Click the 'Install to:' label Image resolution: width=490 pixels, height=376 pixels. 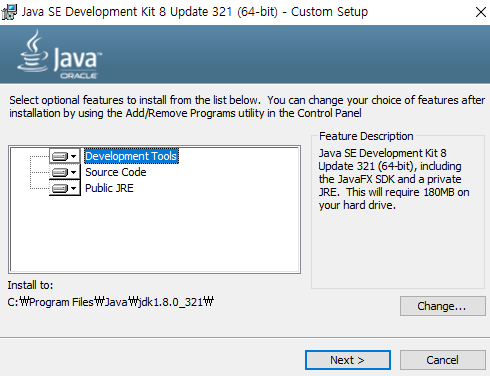(x=30, y=285)
